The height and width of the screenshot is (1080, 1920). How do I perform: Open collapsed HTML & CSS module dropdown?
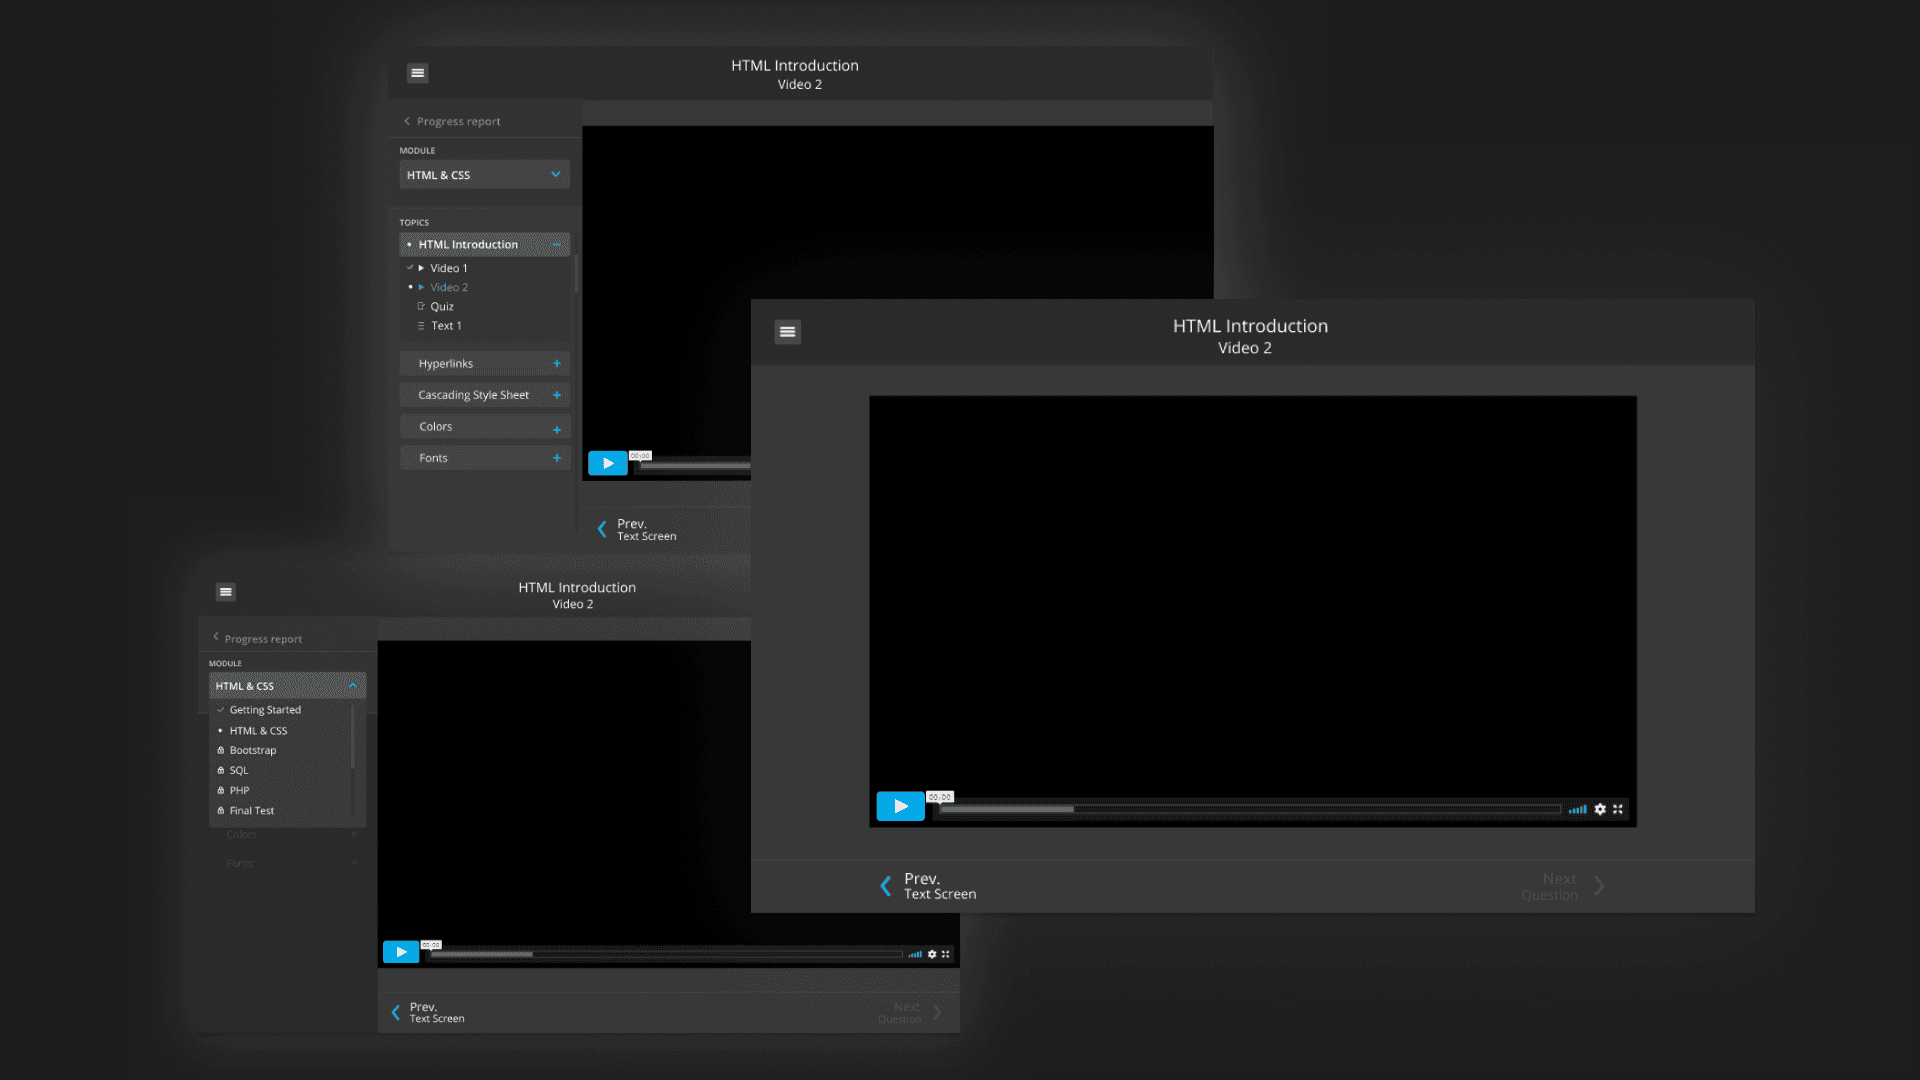tap(484, 175)
